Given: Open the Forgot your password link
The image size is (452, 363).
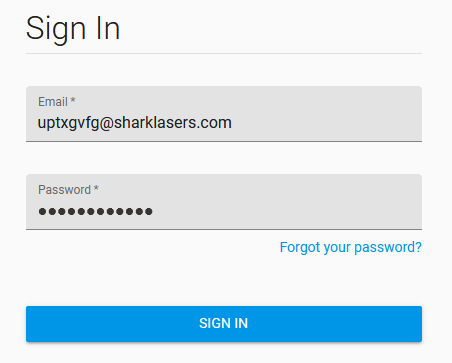Looking at the screenshot, I should (x=351, y=247).
